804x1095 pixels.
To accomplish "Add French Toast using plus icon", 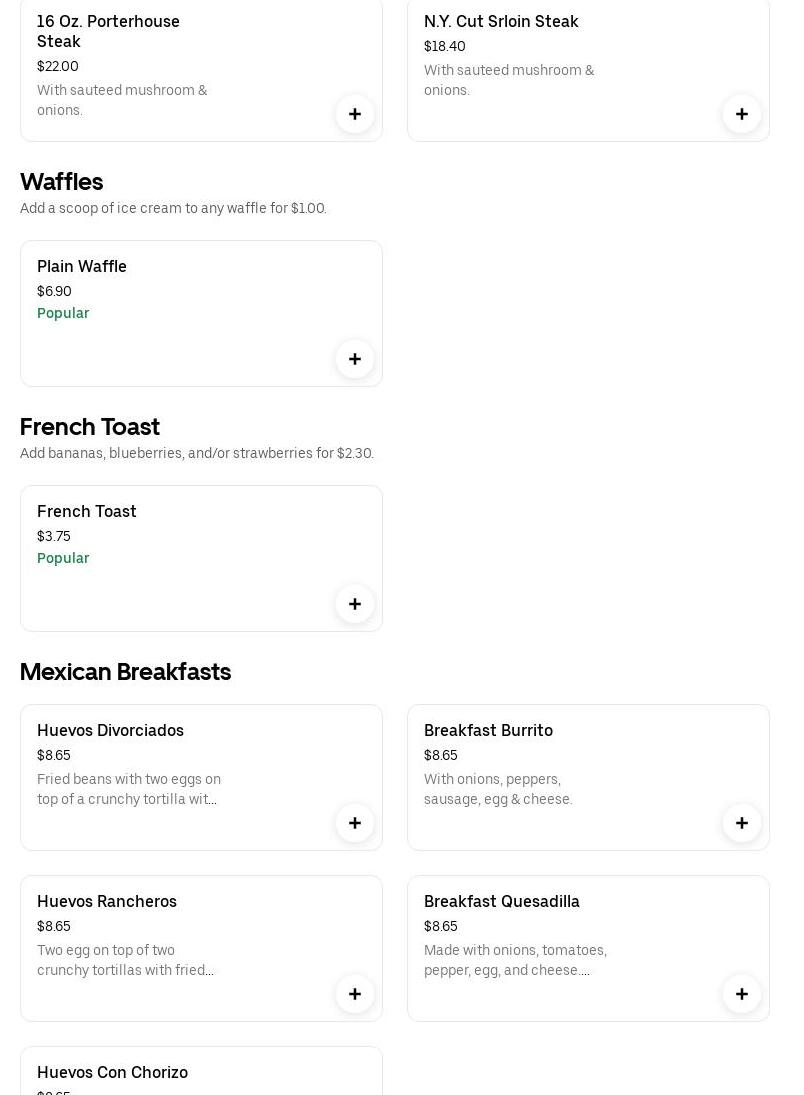I will (x=355, y=604).
